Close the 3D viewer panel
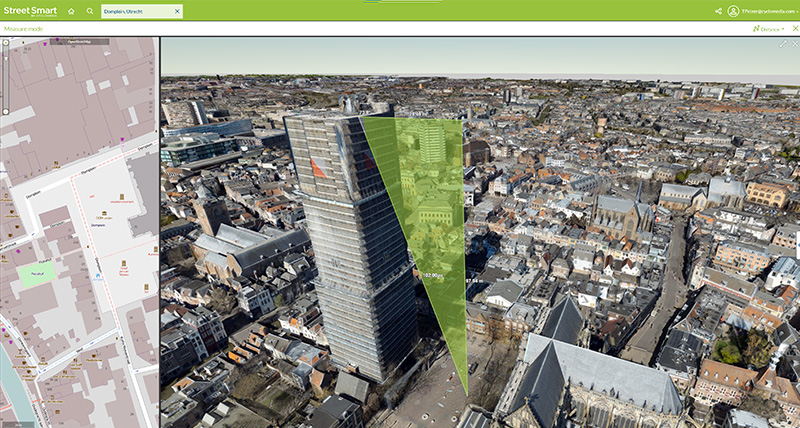The height and width of the screenshot is (428, 800). (794, 43)
